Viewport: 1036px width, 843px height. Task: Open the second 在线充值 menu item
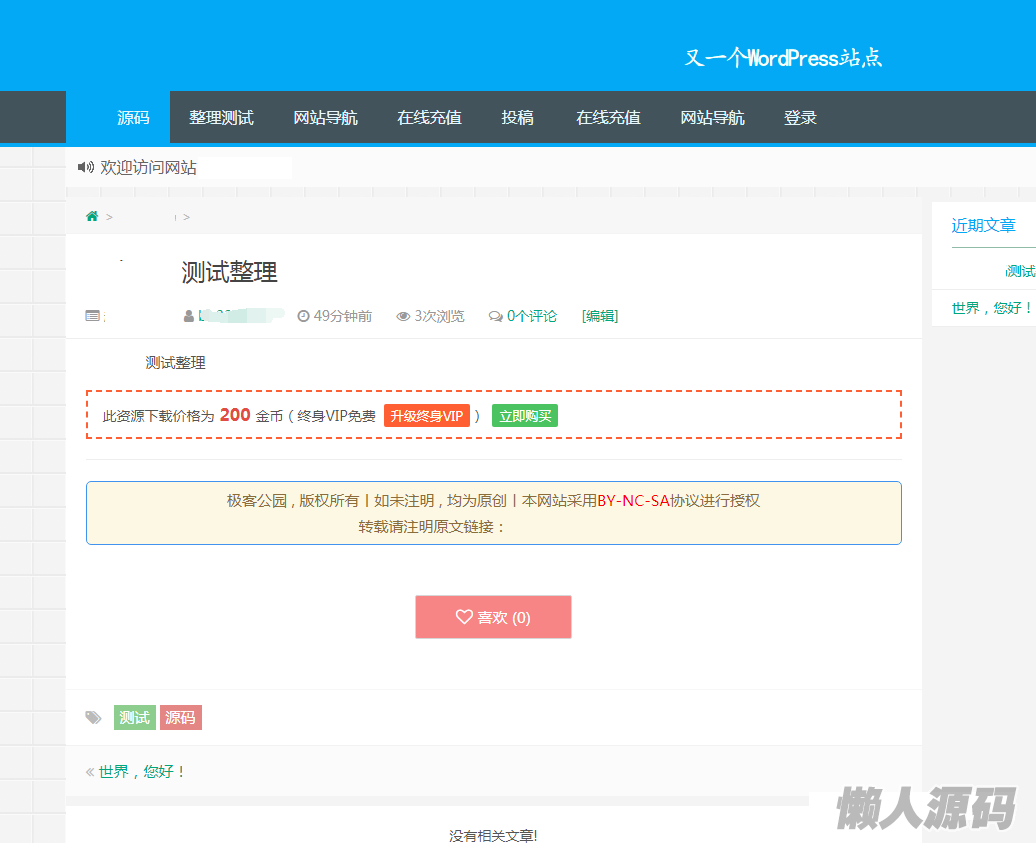click(609, 118)
